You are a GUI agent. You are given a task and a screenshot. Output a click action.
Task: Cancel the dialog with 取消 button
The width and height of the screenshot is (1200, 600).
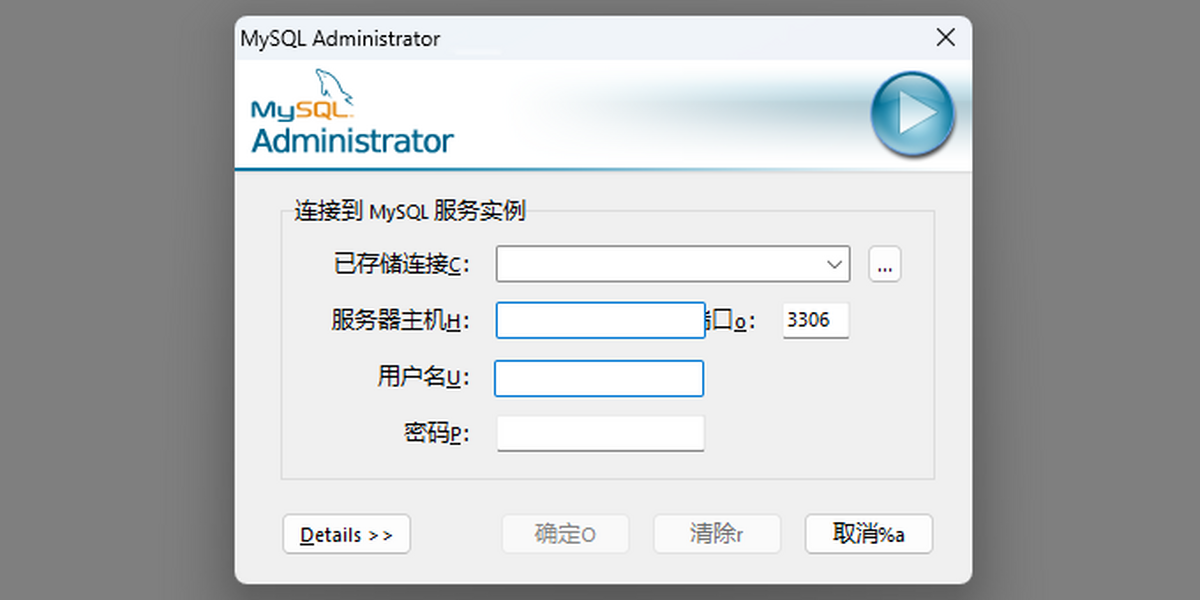[x=868, y=534]
